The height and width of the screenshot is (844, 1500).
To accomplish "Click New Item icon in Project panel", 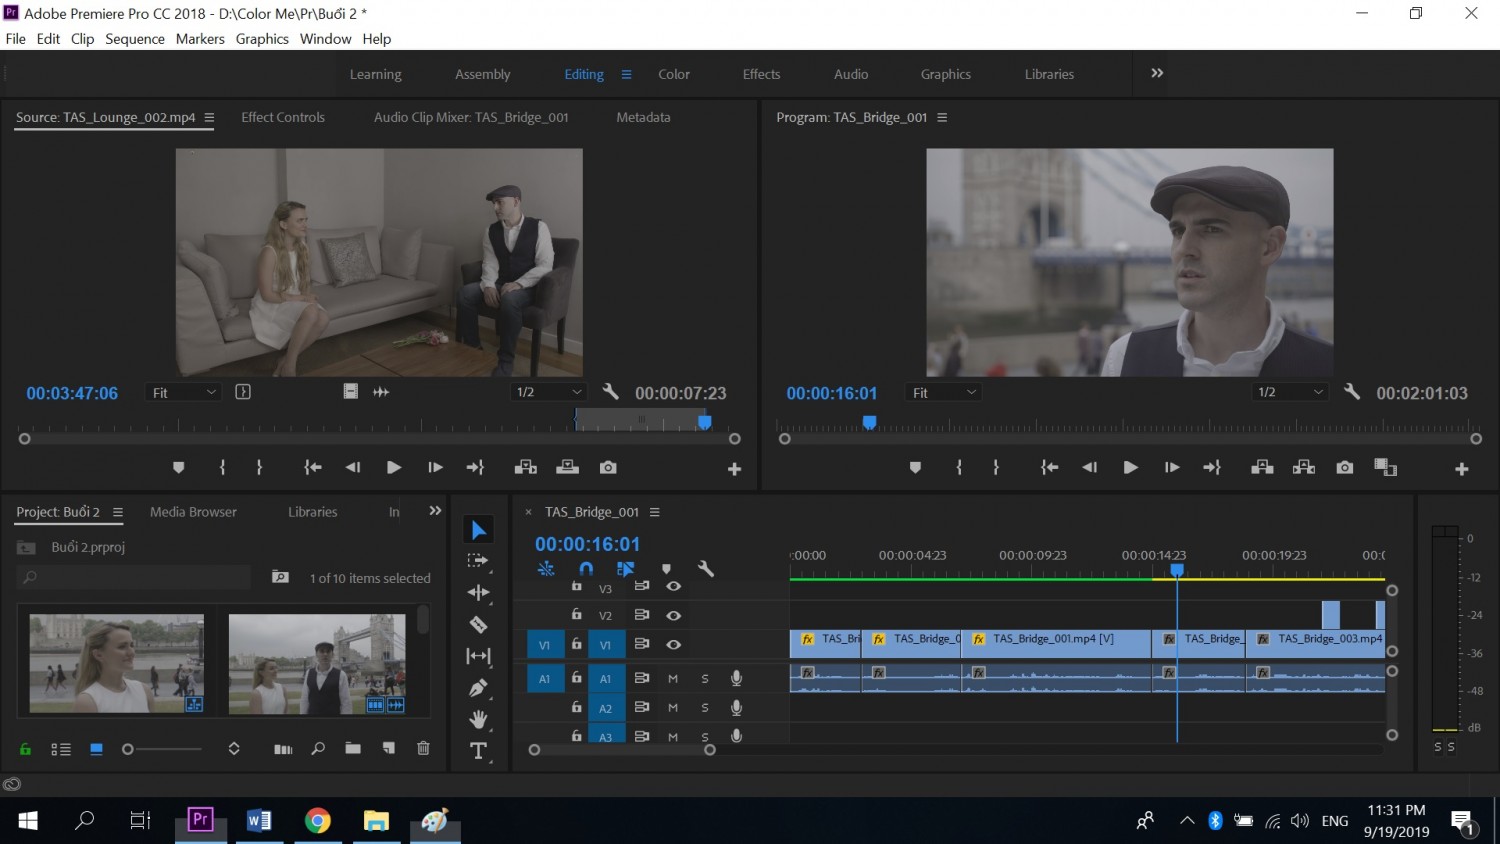I will [388, 748].
